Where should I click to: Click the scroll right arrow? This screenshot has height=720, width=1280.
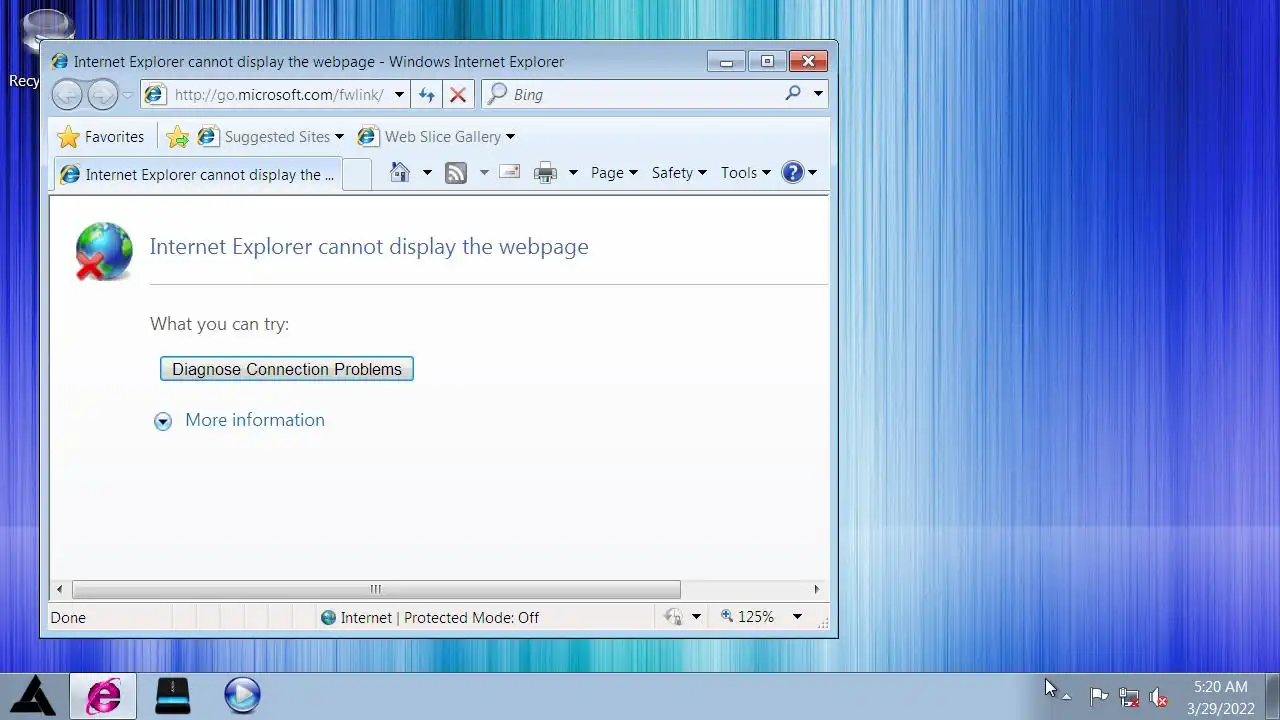[816, 589]
